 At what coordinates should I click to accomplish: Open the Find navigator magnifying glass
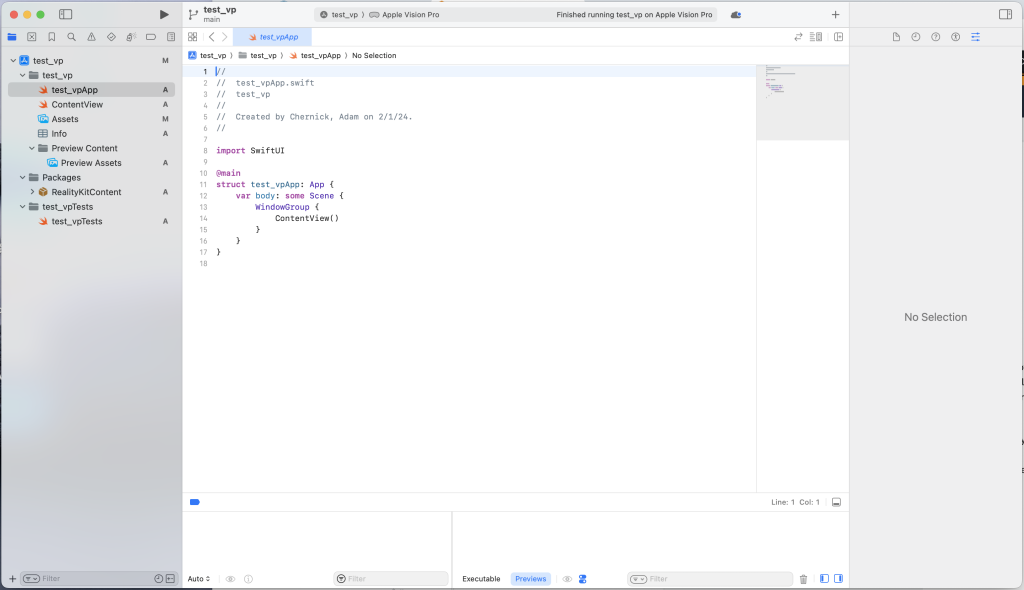71,37
